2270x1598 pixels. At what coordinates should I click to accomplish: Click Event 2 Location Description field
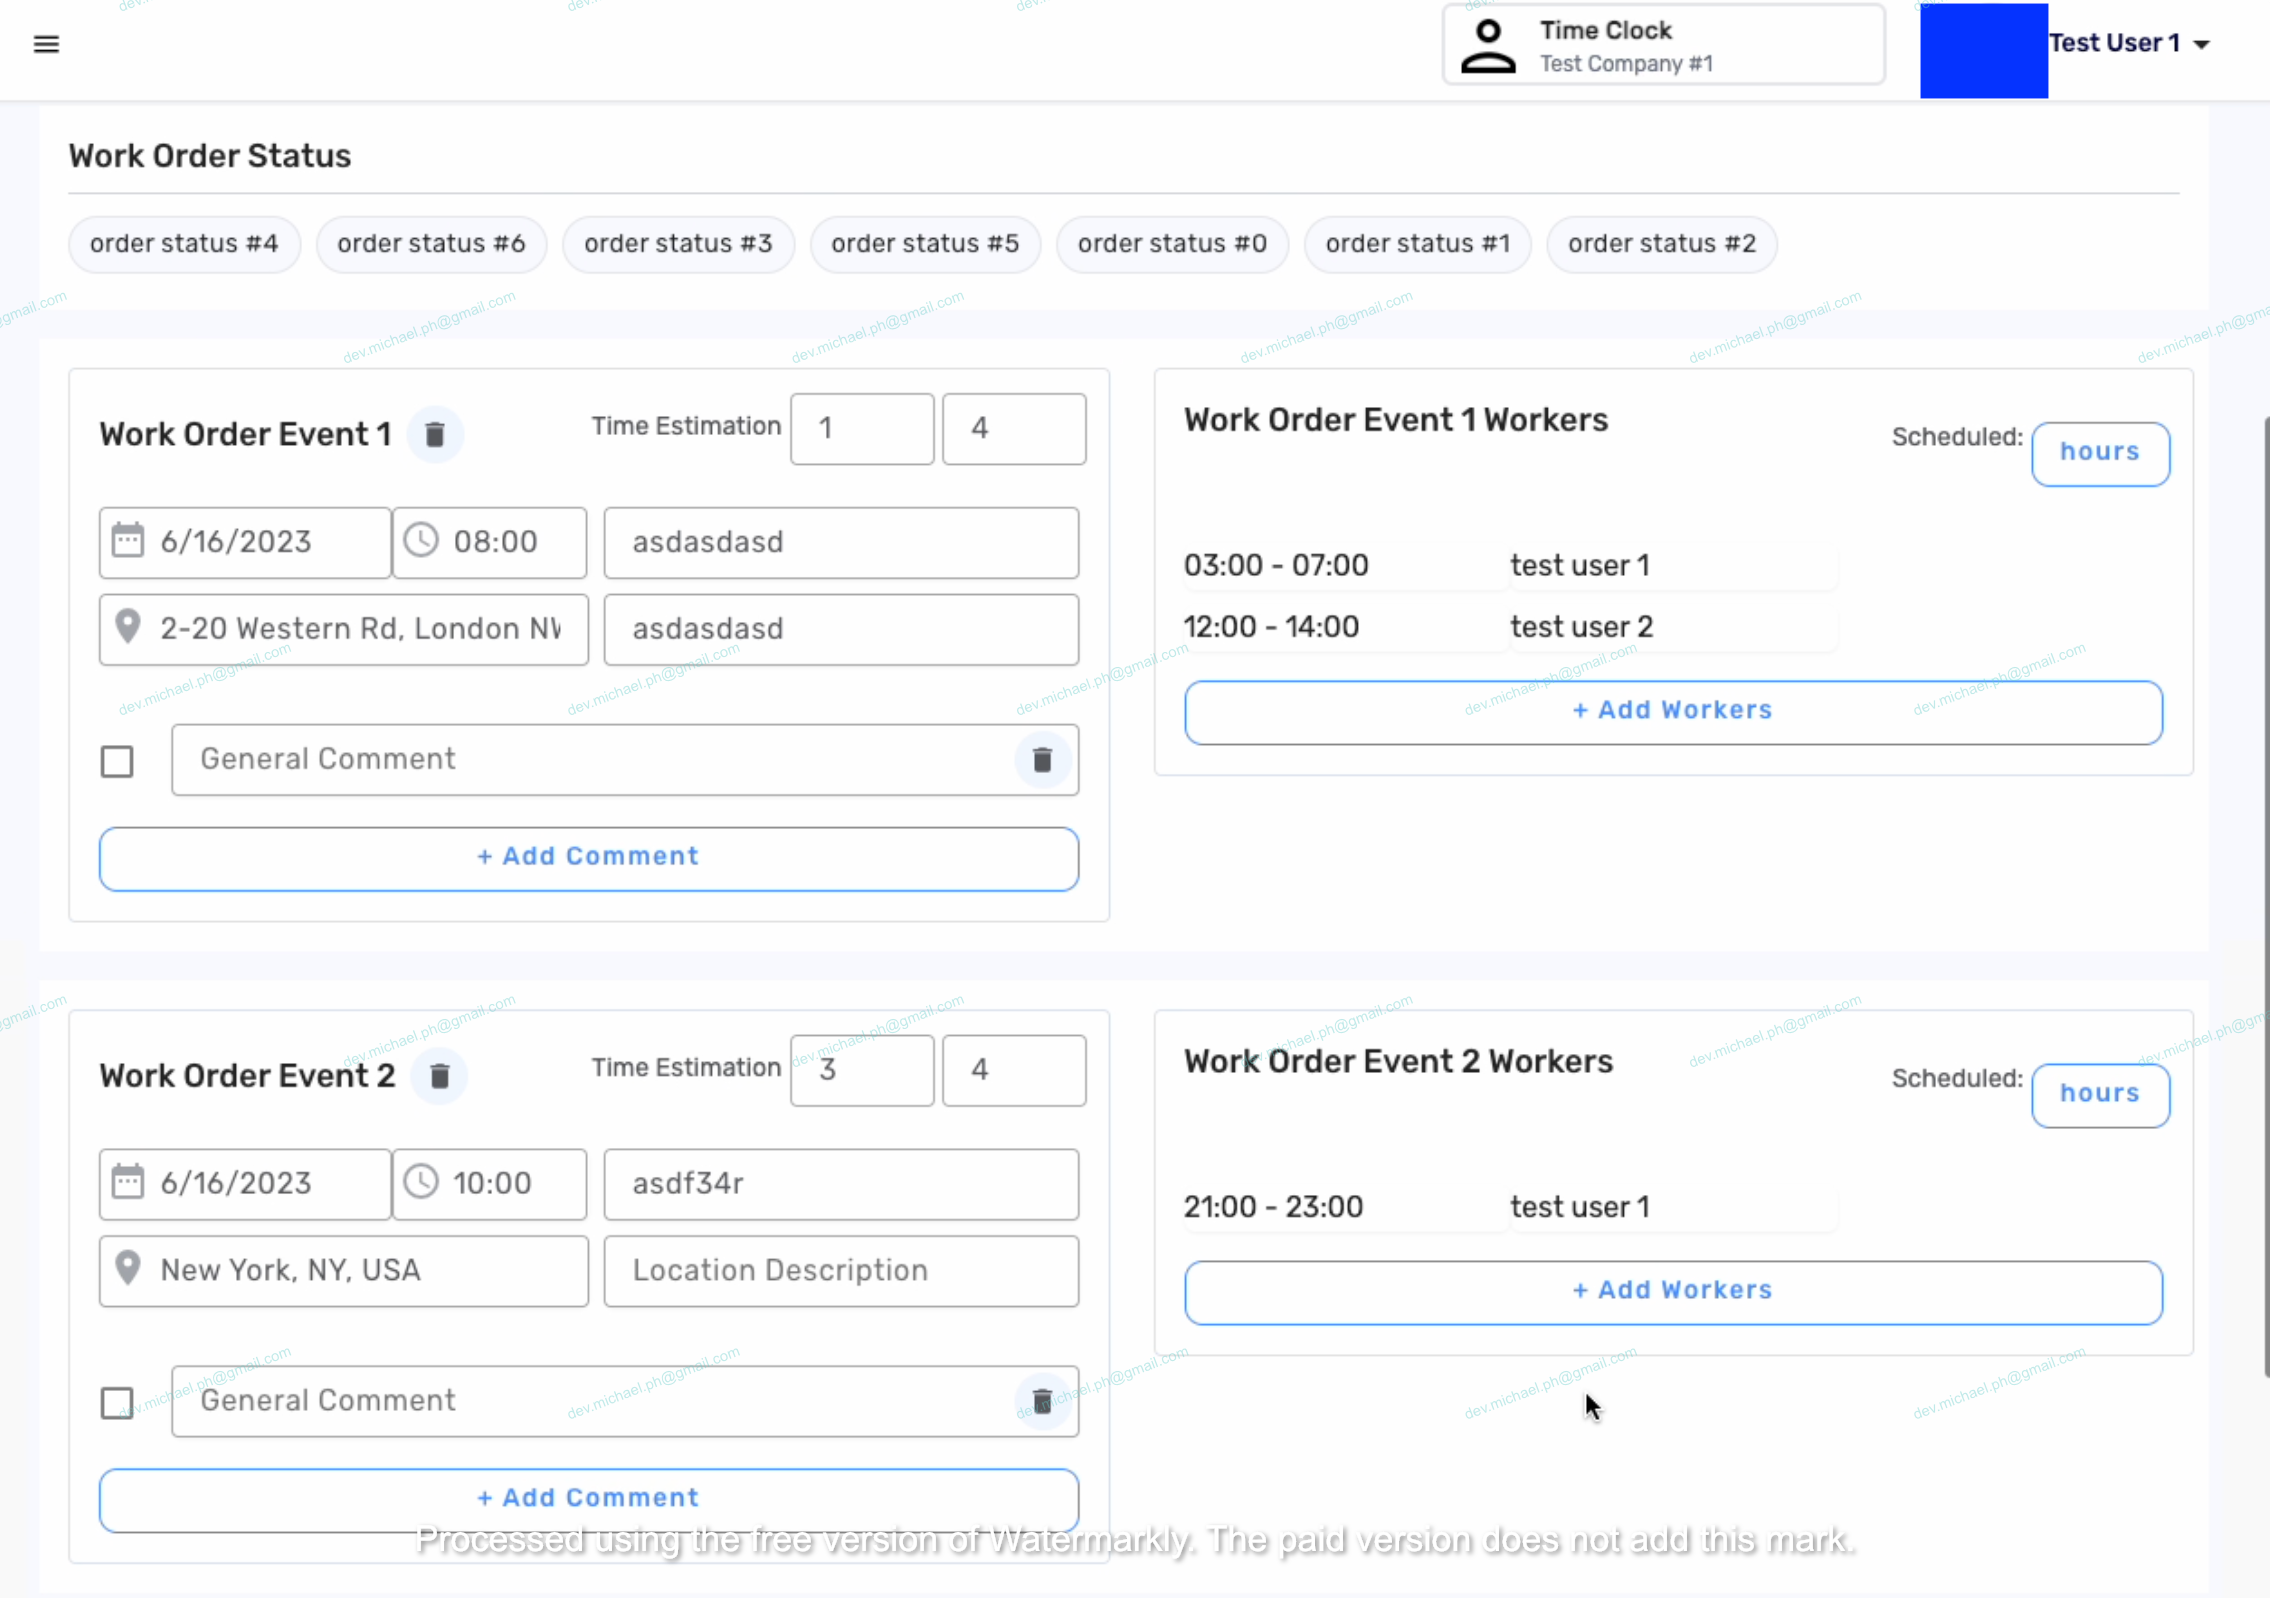pyautogui.click(x=840, y=1270)
